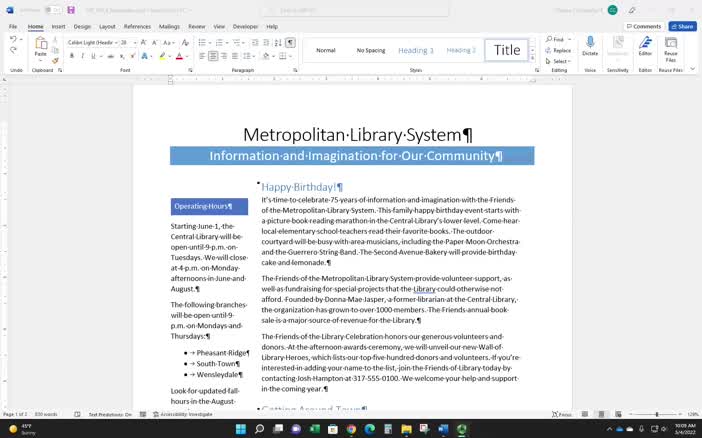Apply the Title style from gallery
This screenshot has width=702, height=438.
[507, 50]
